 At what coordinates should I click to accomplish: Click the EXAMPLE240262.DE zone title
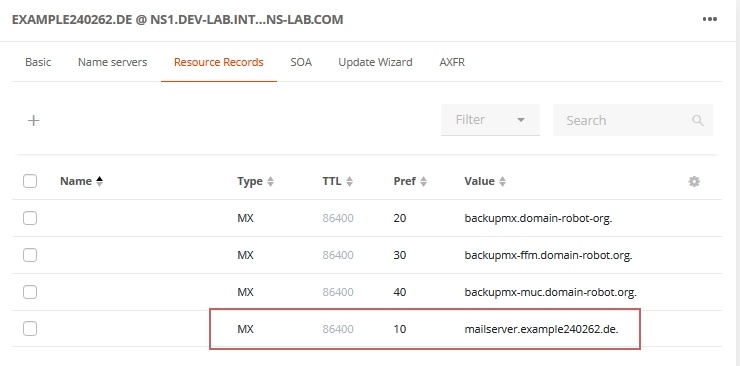pos(177,20)
